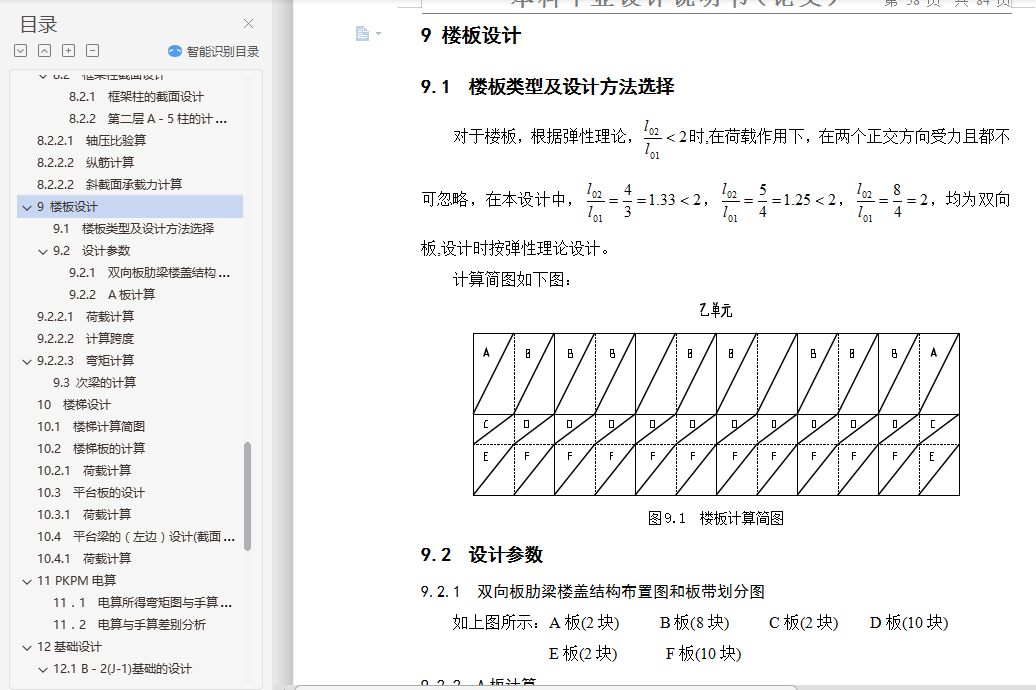Collapse the 12.1 B-2(J-1) 基础的设计 node
Image resolution: width=1036 pixels, height=690 pixels.
point(43,669)
